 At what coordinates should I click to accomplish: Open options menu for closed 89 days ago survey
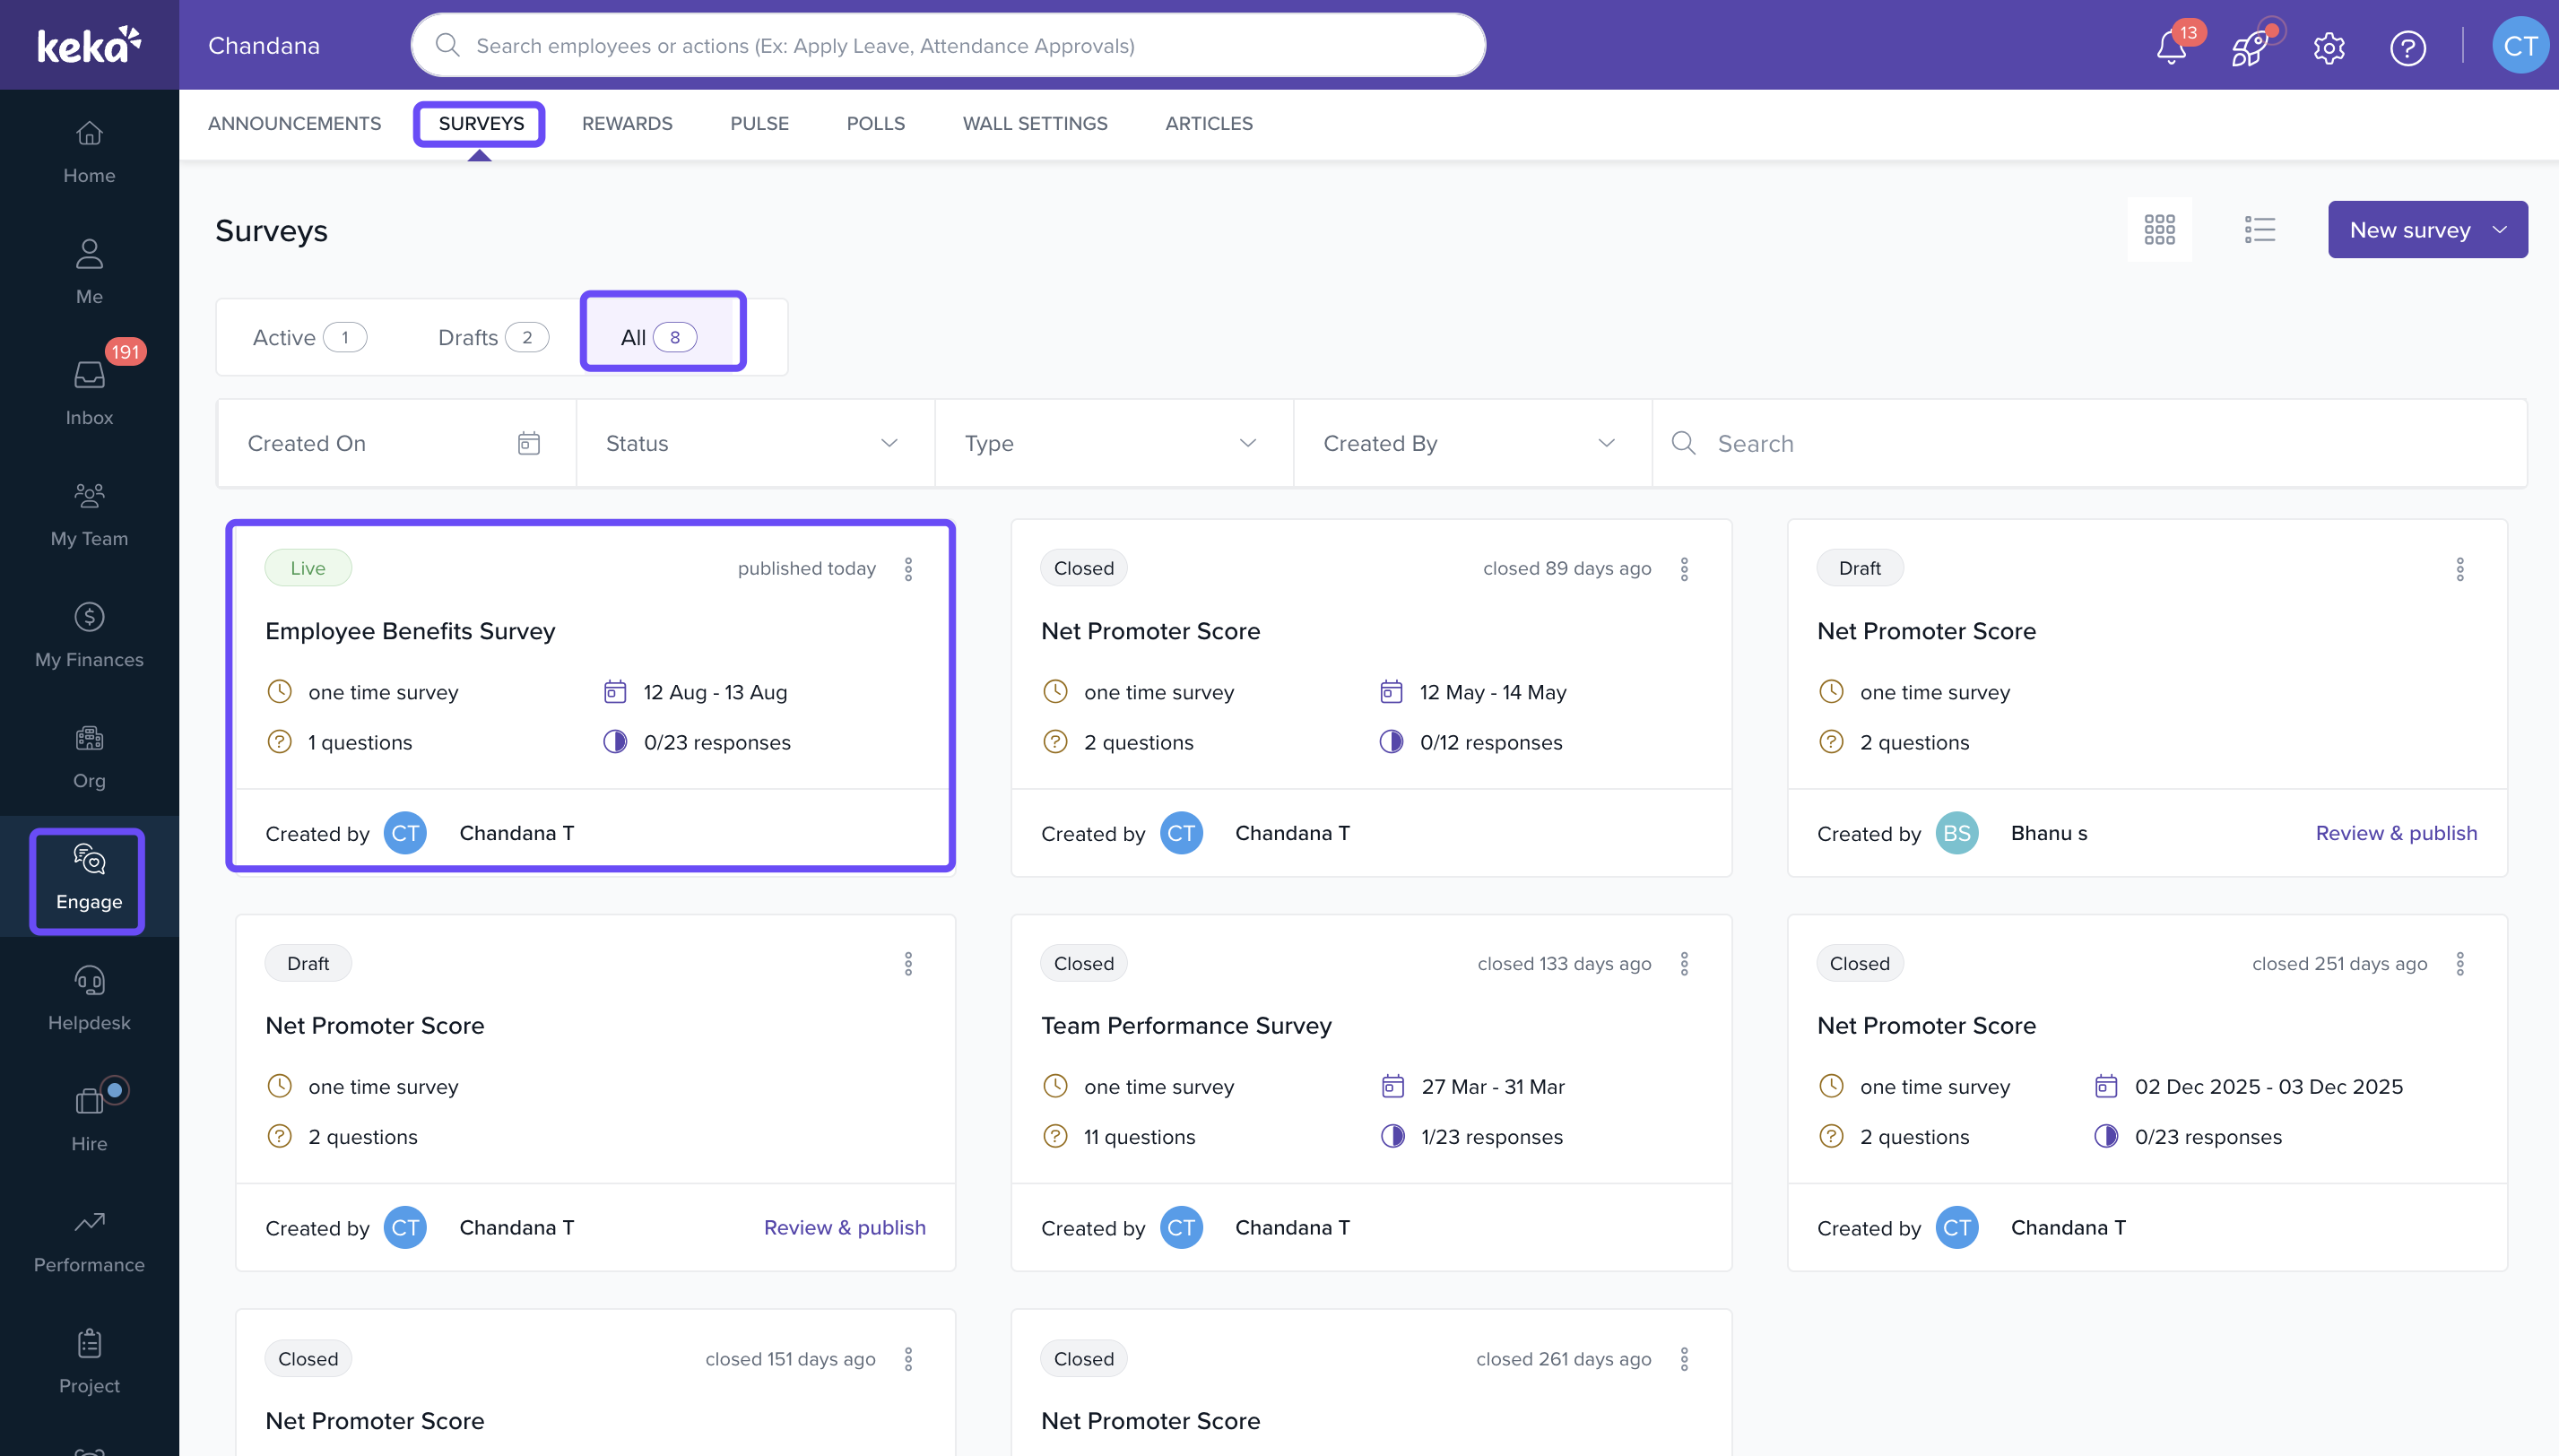click(1684, 569)
